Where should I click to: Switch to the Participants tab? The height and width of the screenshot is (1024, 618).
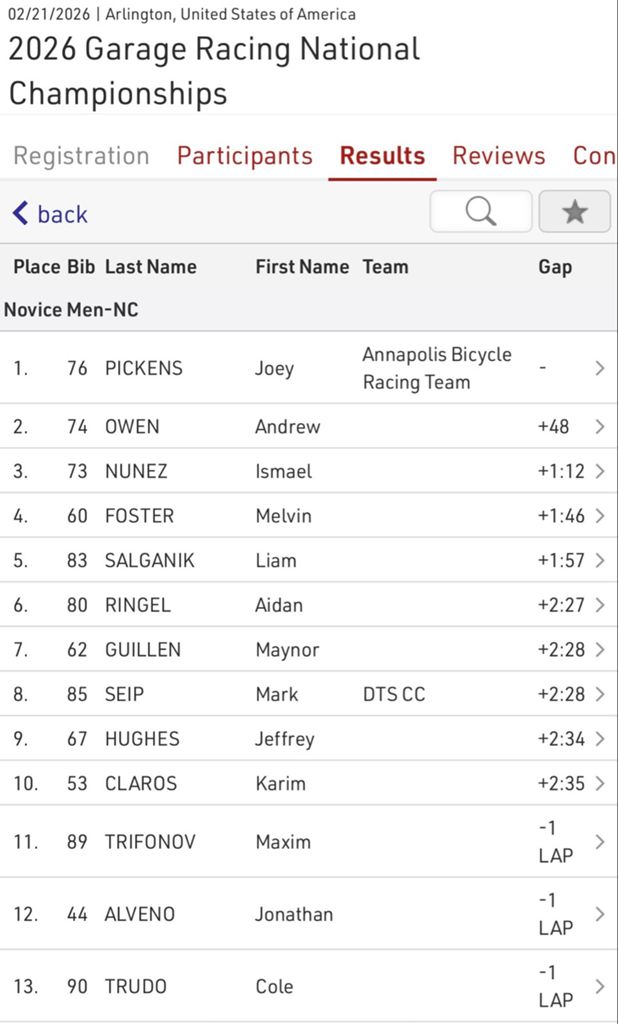pos(245,156)
